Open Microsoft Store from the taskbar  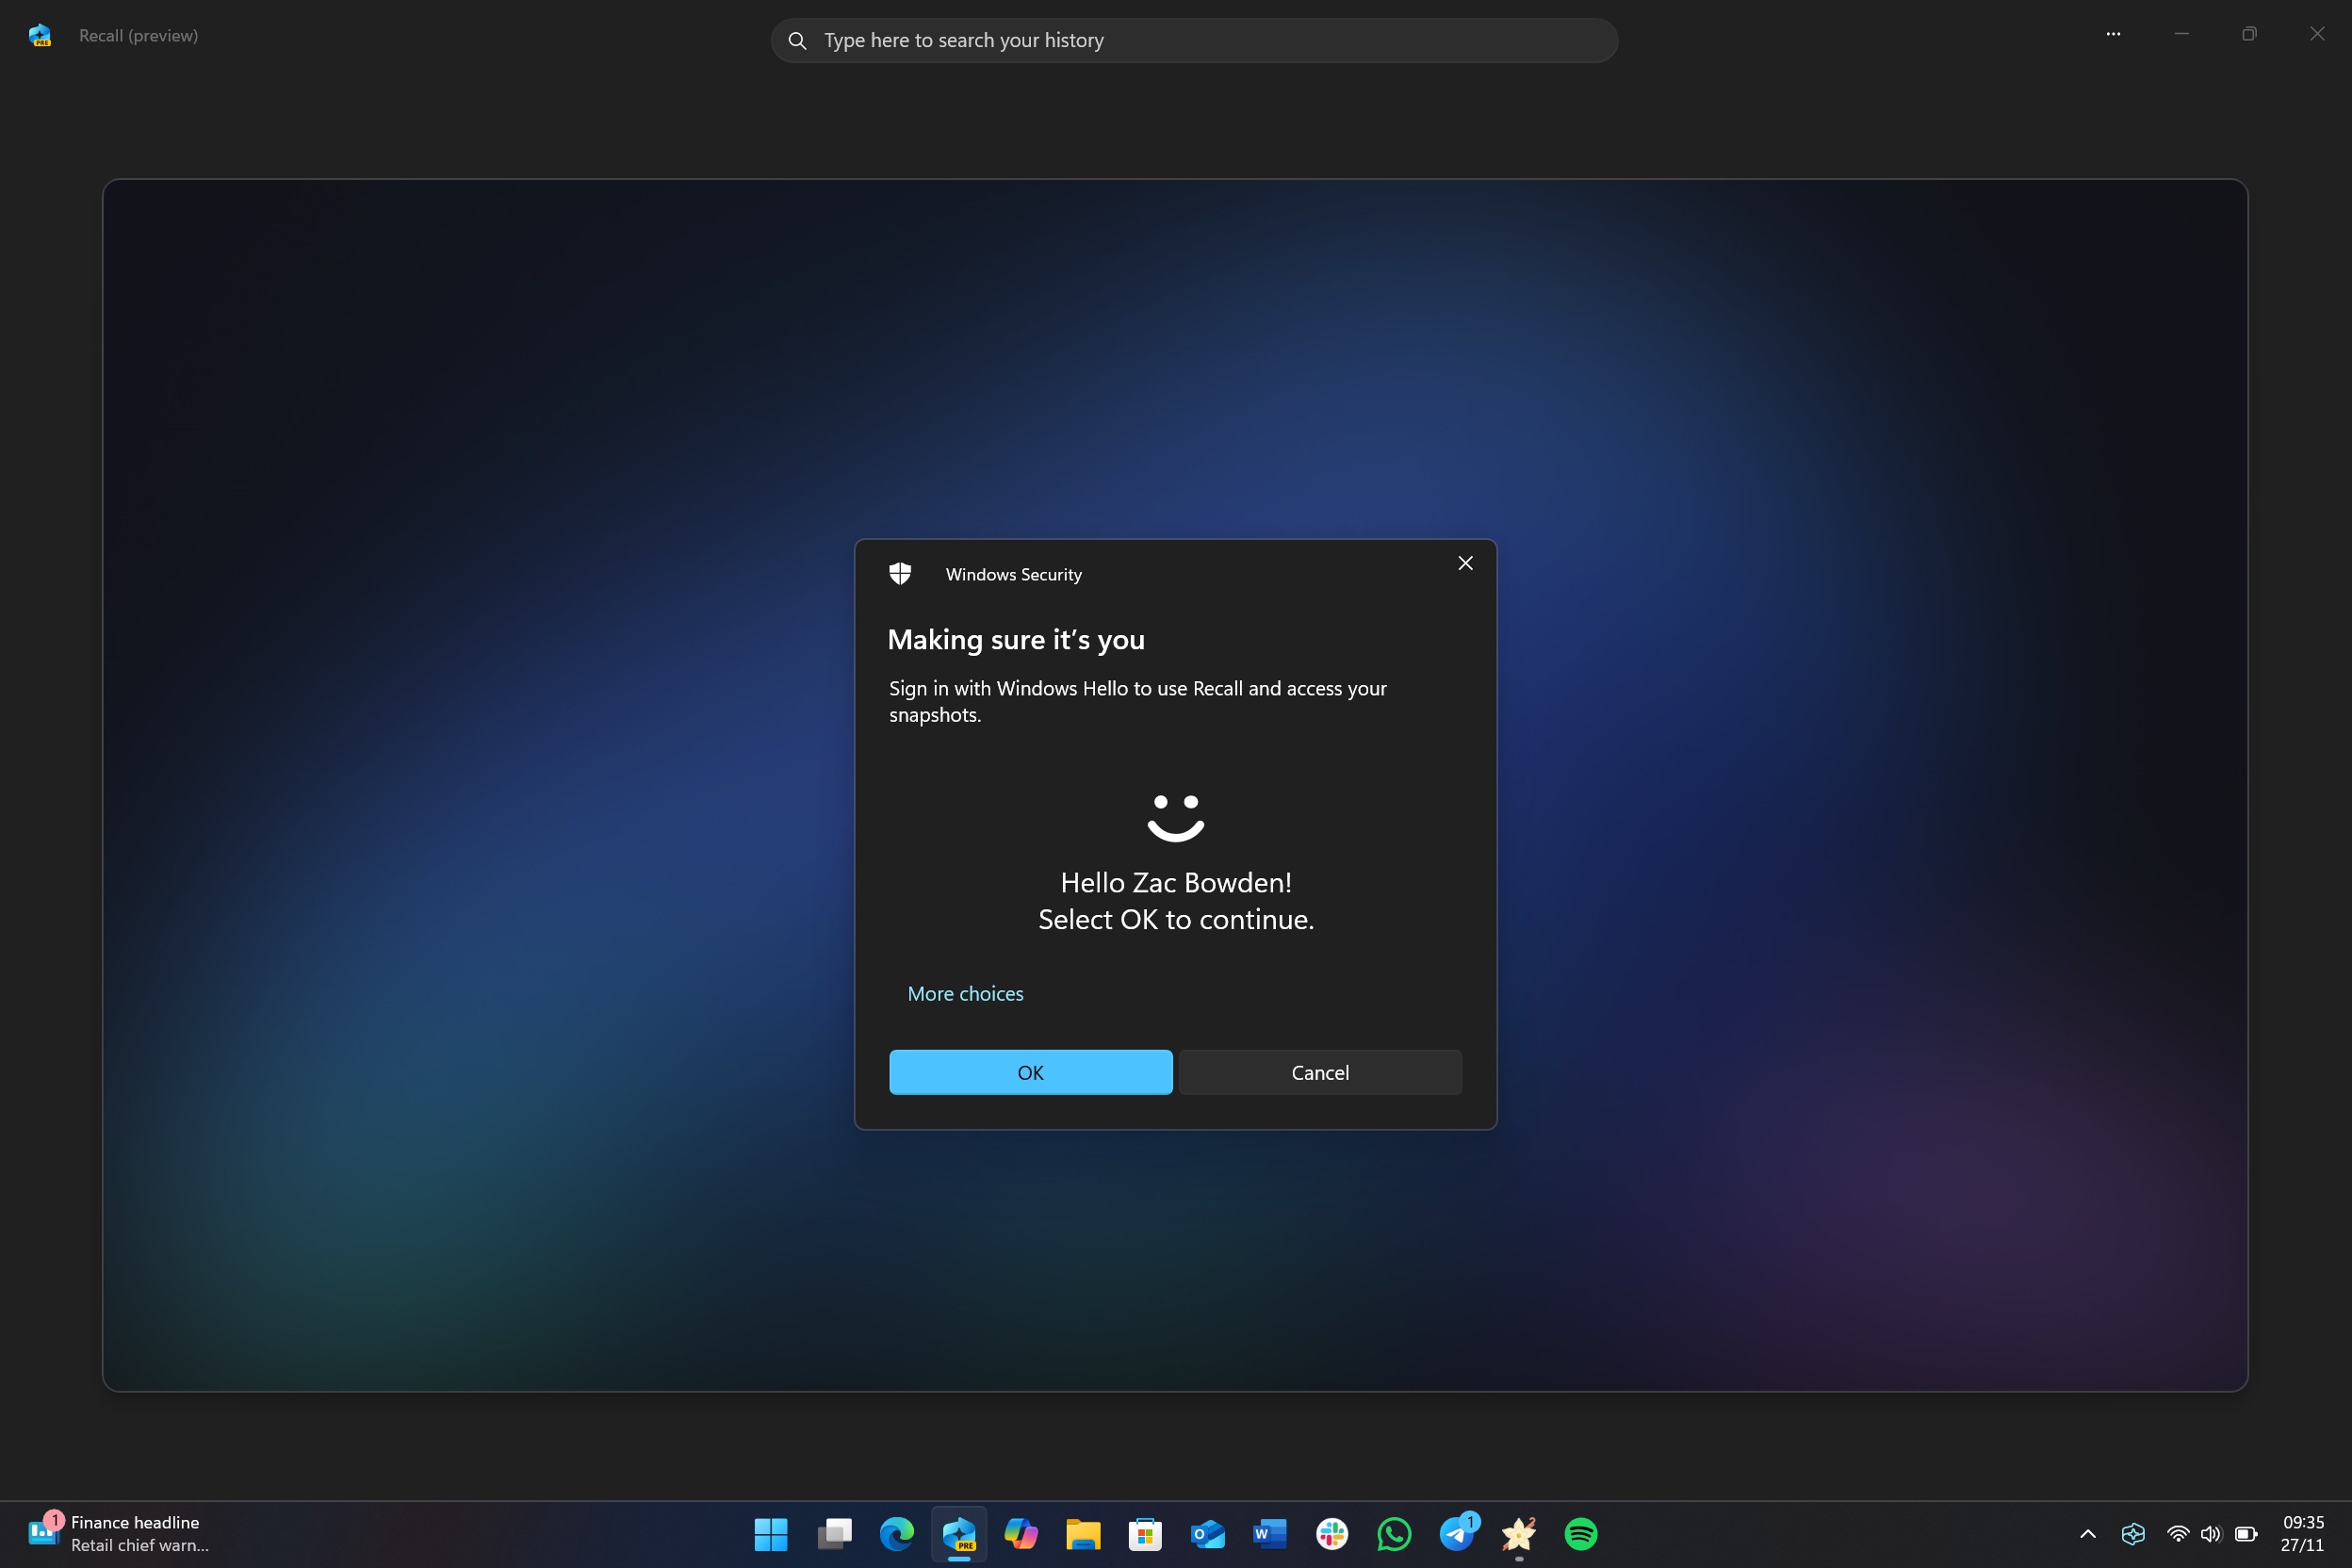coord(1145,1533)
